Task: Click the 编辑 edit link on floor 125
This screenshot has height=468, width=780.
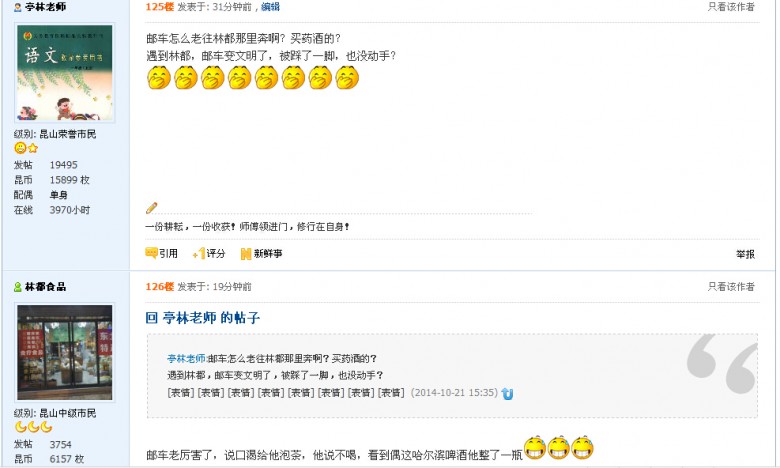Action: tap(270, 7)
